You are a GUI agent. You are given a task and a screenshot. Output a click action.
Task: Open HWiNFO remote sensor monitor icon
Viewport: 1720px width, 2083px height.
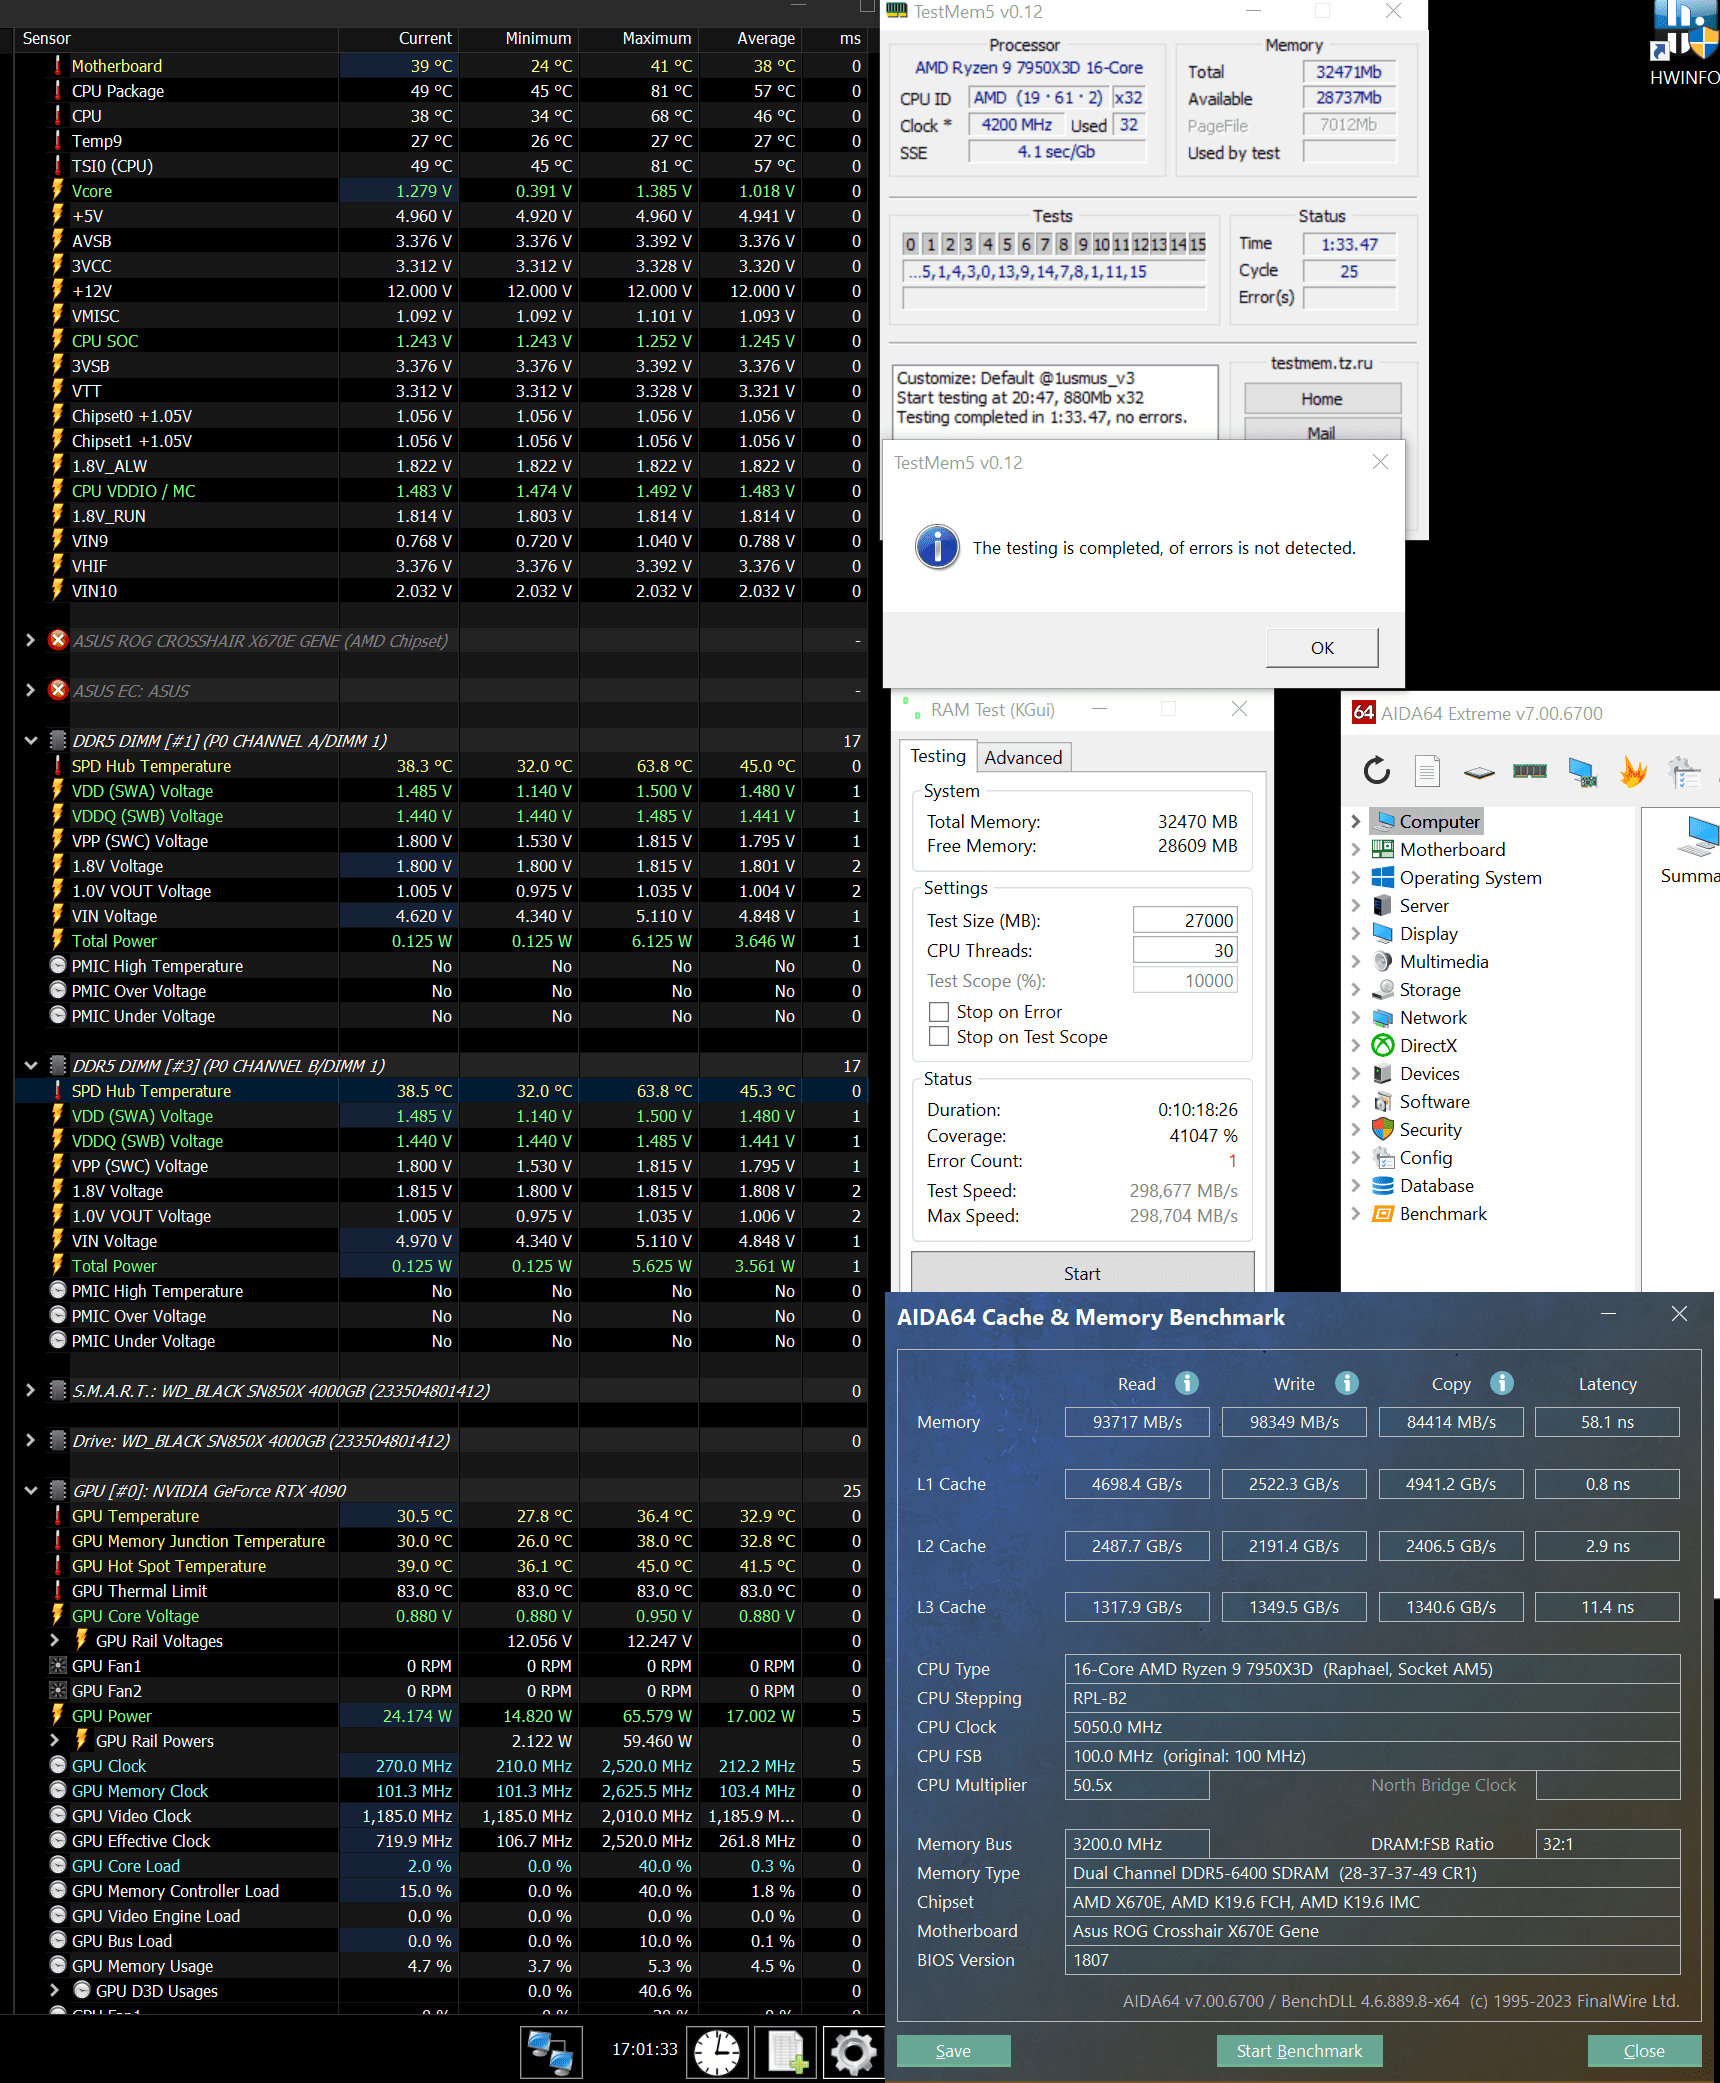(x=551, y=2052)
